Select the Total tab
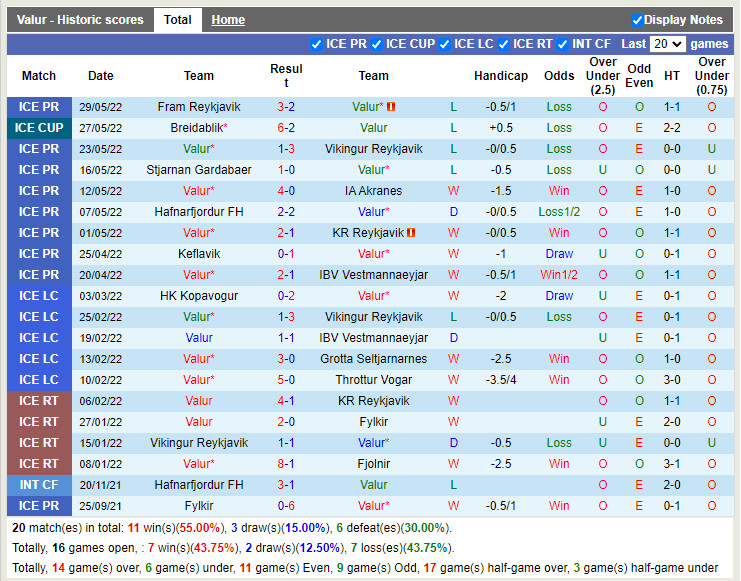This screenshot has height=581, width=741. pyautogui.click(x=178, y=20)
